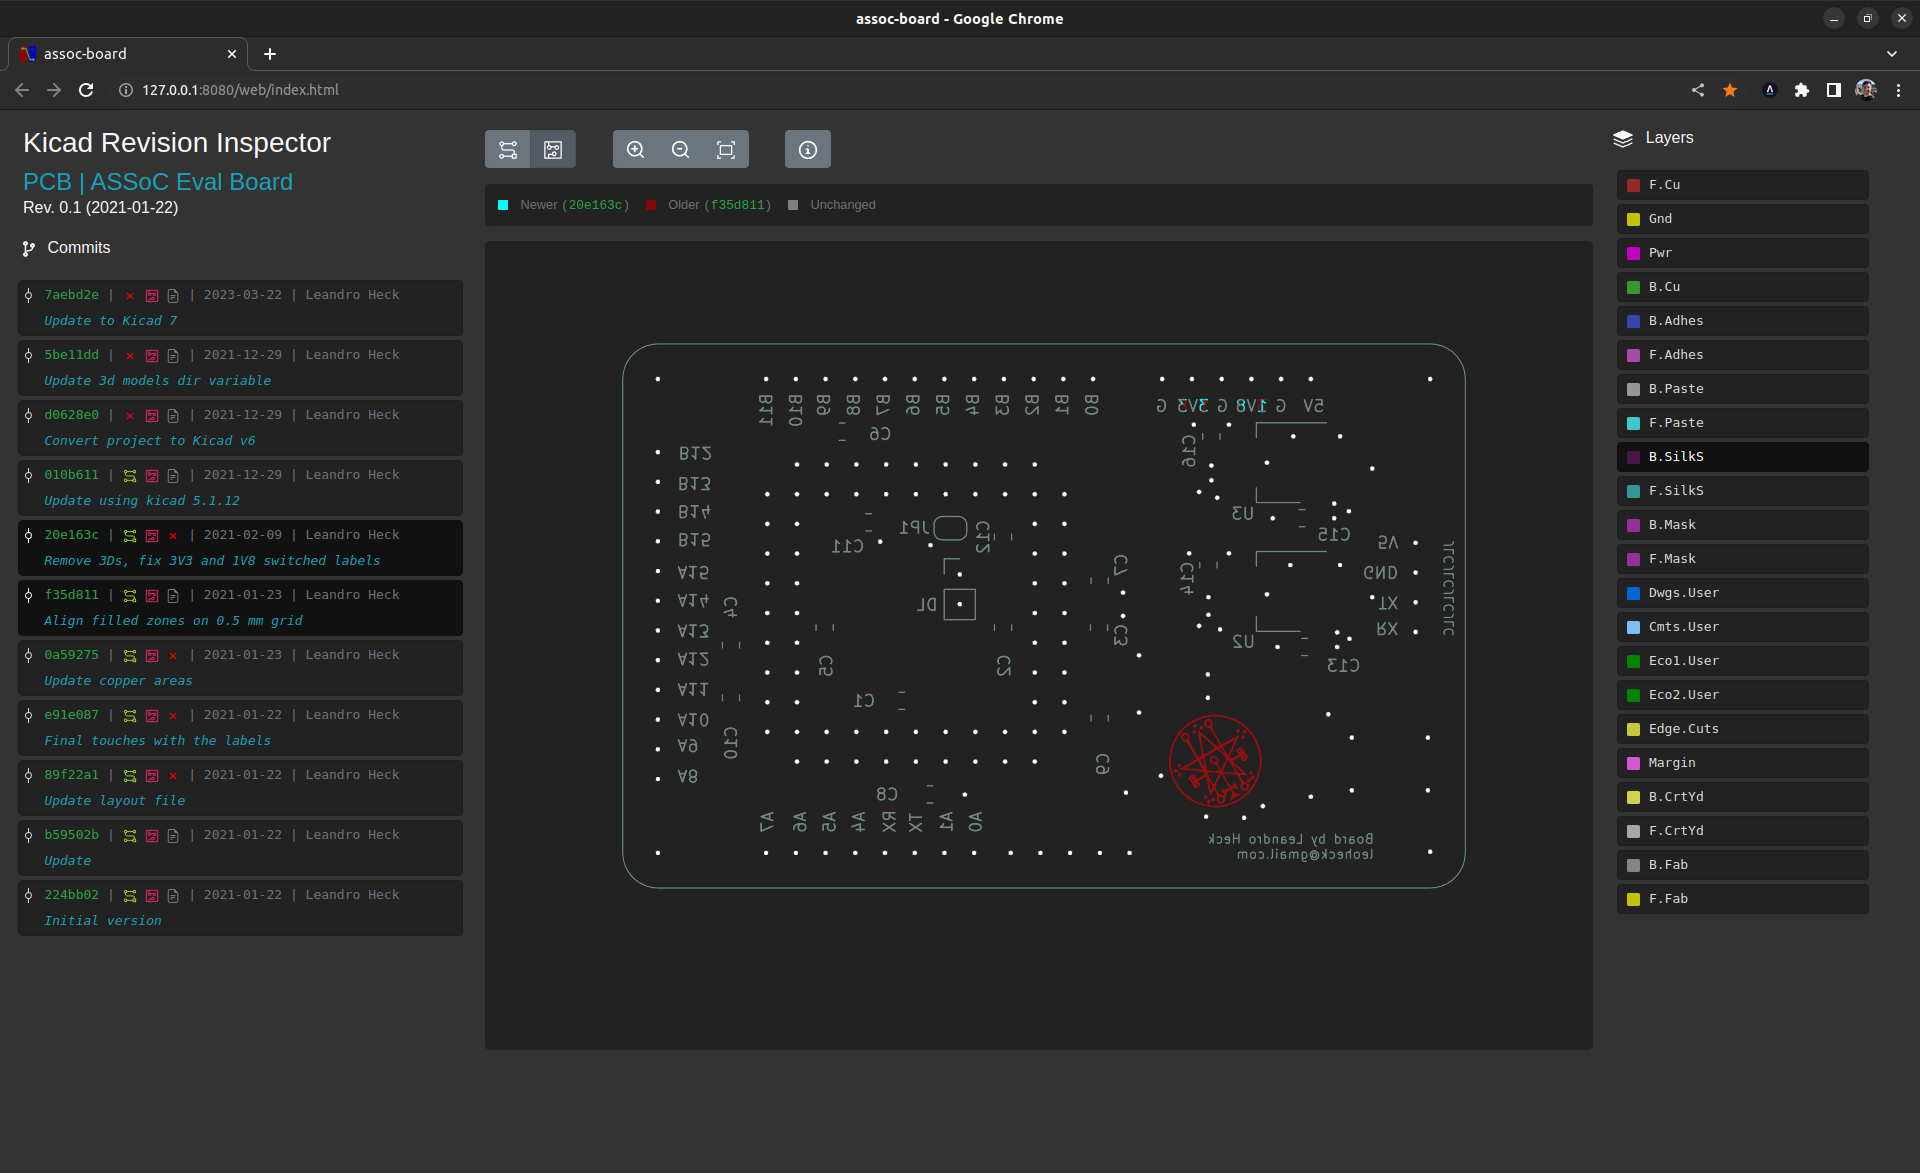This screenshot has height=1173, width=1920.
Task: Select the Edge.Cuts layer
Action: (x=1741, y=729)
